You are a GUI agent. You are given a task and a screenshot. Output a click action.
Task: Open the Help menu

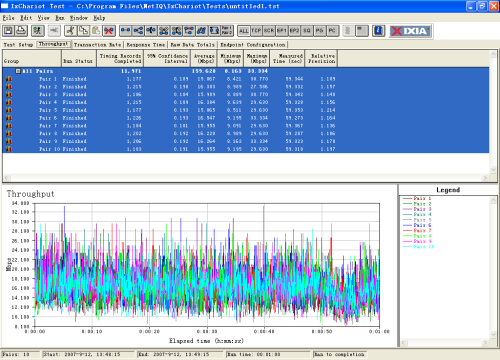(99, 18)
